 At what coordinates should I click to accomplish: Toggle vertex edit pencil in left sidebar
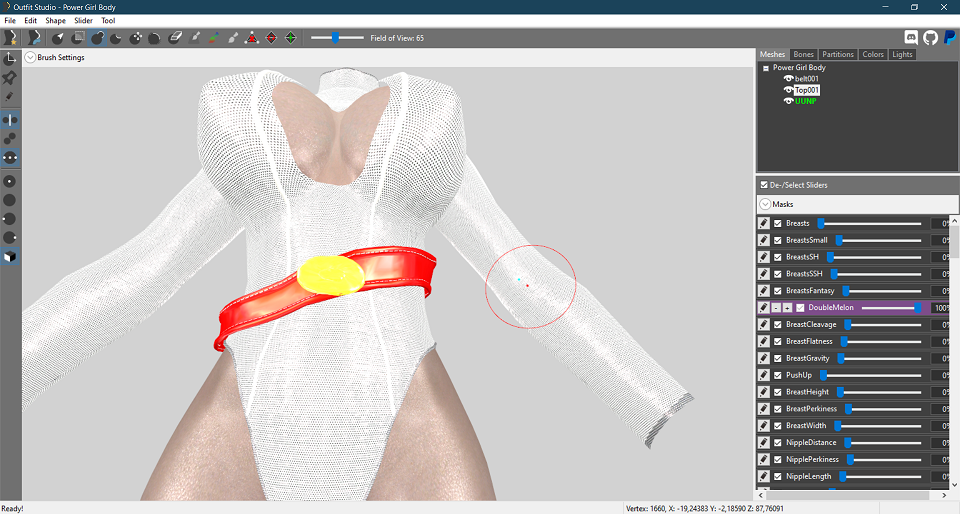coord(10,97)
